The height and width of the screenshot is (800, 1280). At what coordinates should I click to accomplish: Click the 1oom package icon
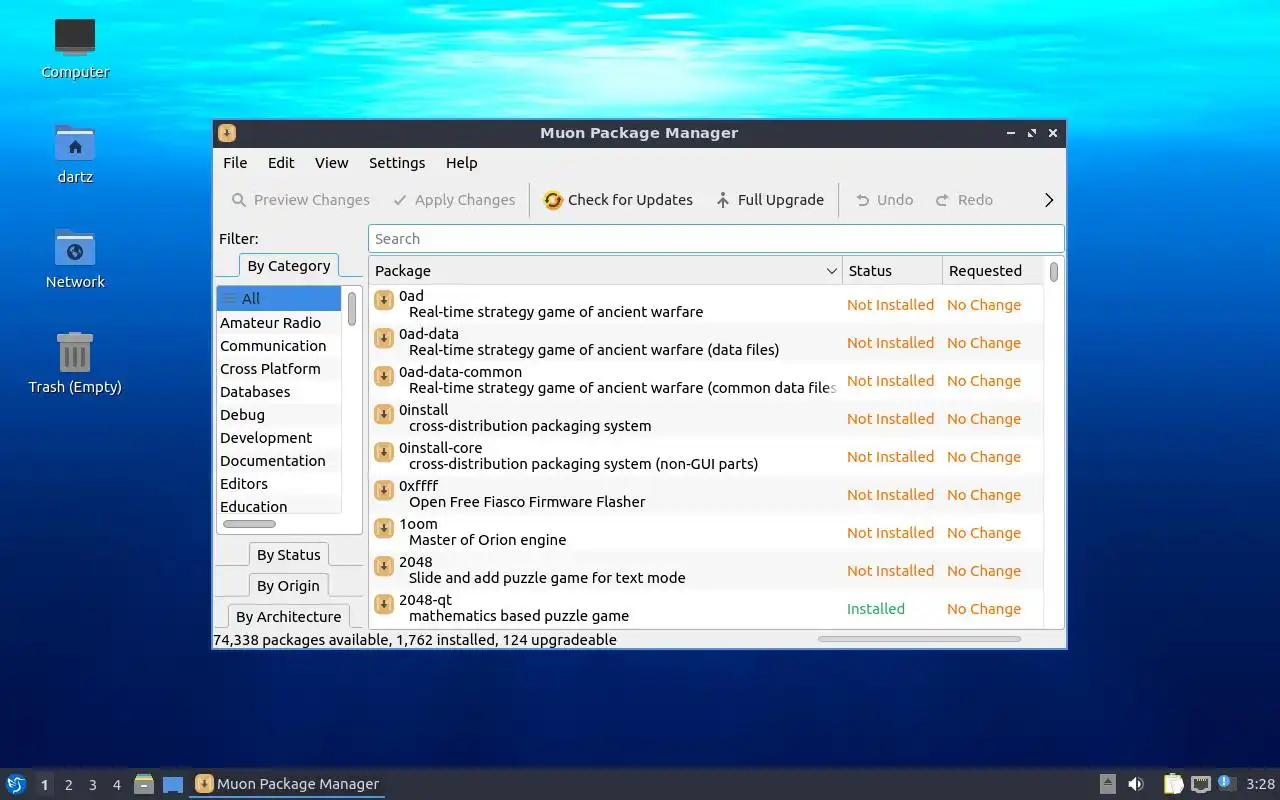(x=384, y=528)
